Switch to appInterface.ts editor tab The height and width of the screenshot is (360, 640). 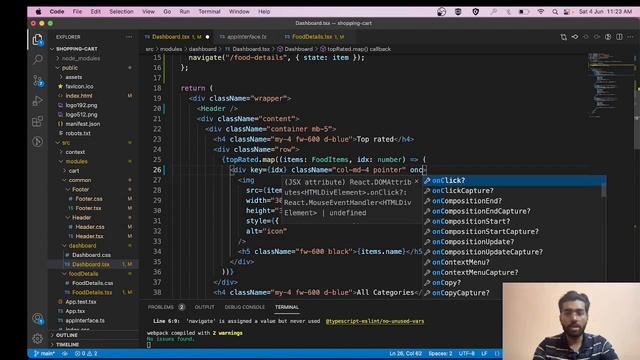tap(247, 37)
